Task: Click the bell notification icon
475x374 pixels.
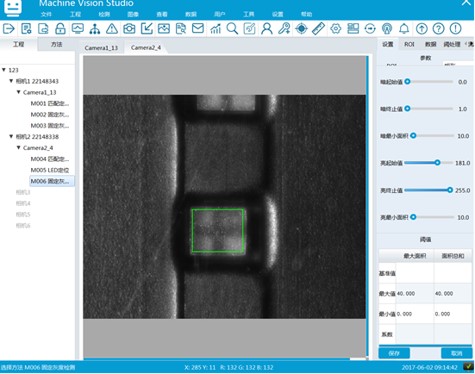Action: coord(404,29)
